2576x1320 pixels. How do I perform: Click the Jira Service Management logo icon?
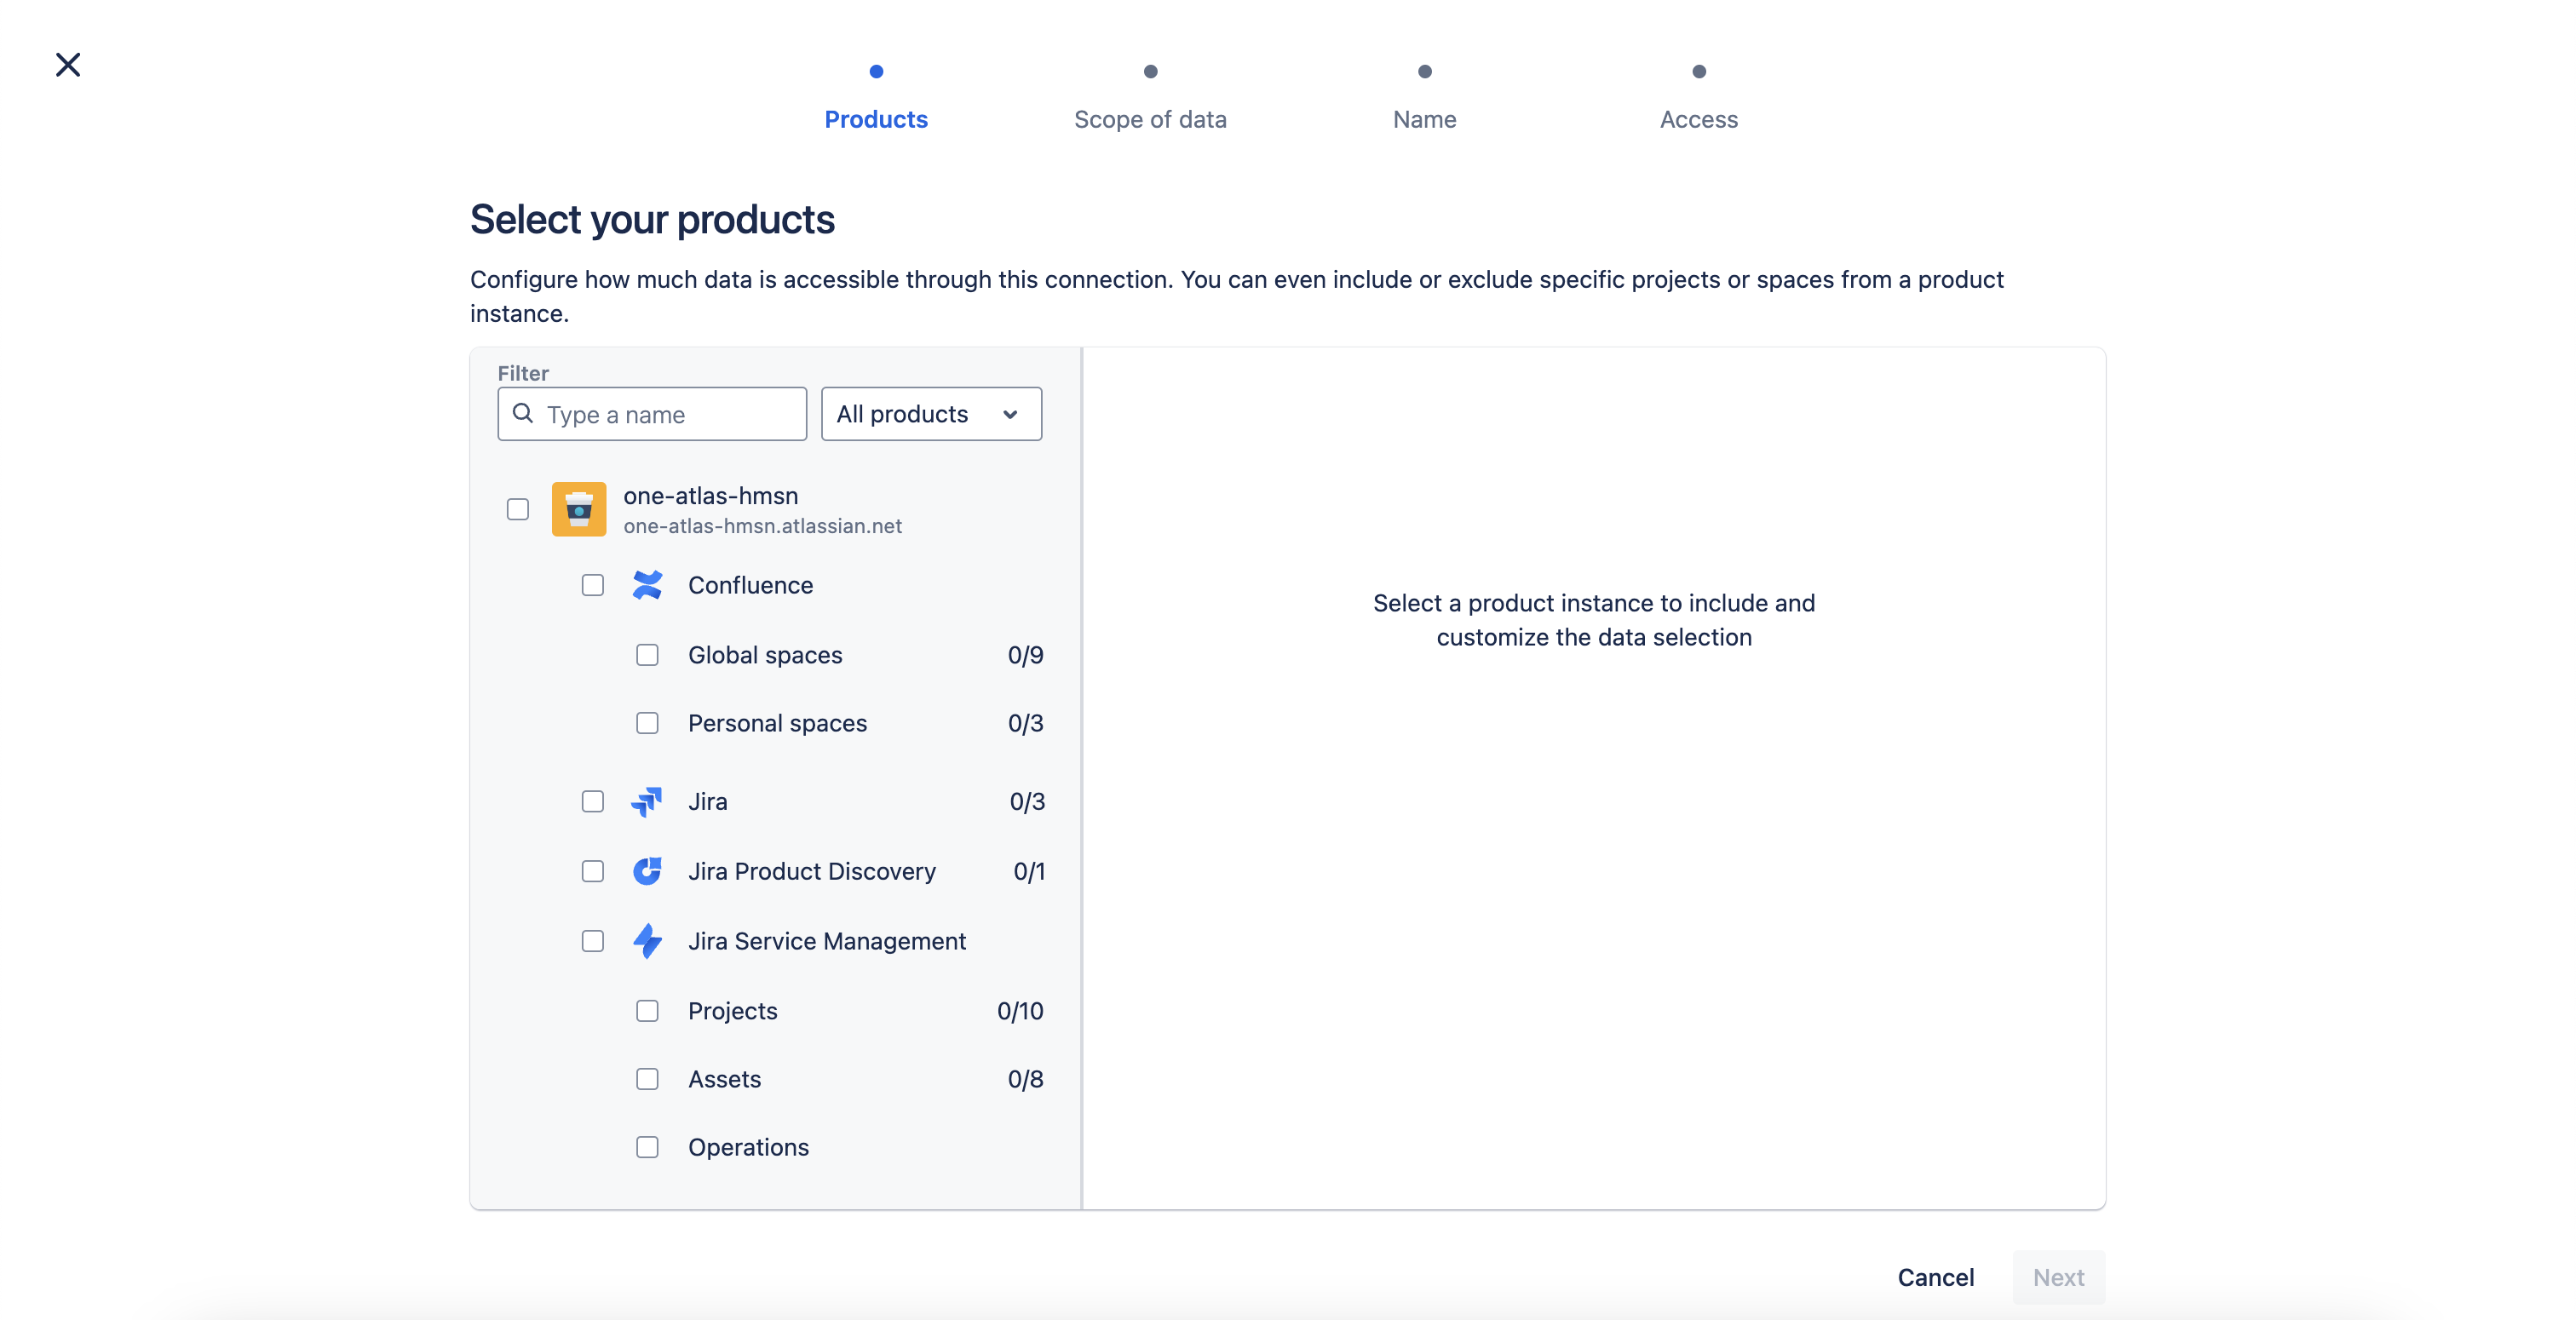pyautogui.click(x=647, y=941)
